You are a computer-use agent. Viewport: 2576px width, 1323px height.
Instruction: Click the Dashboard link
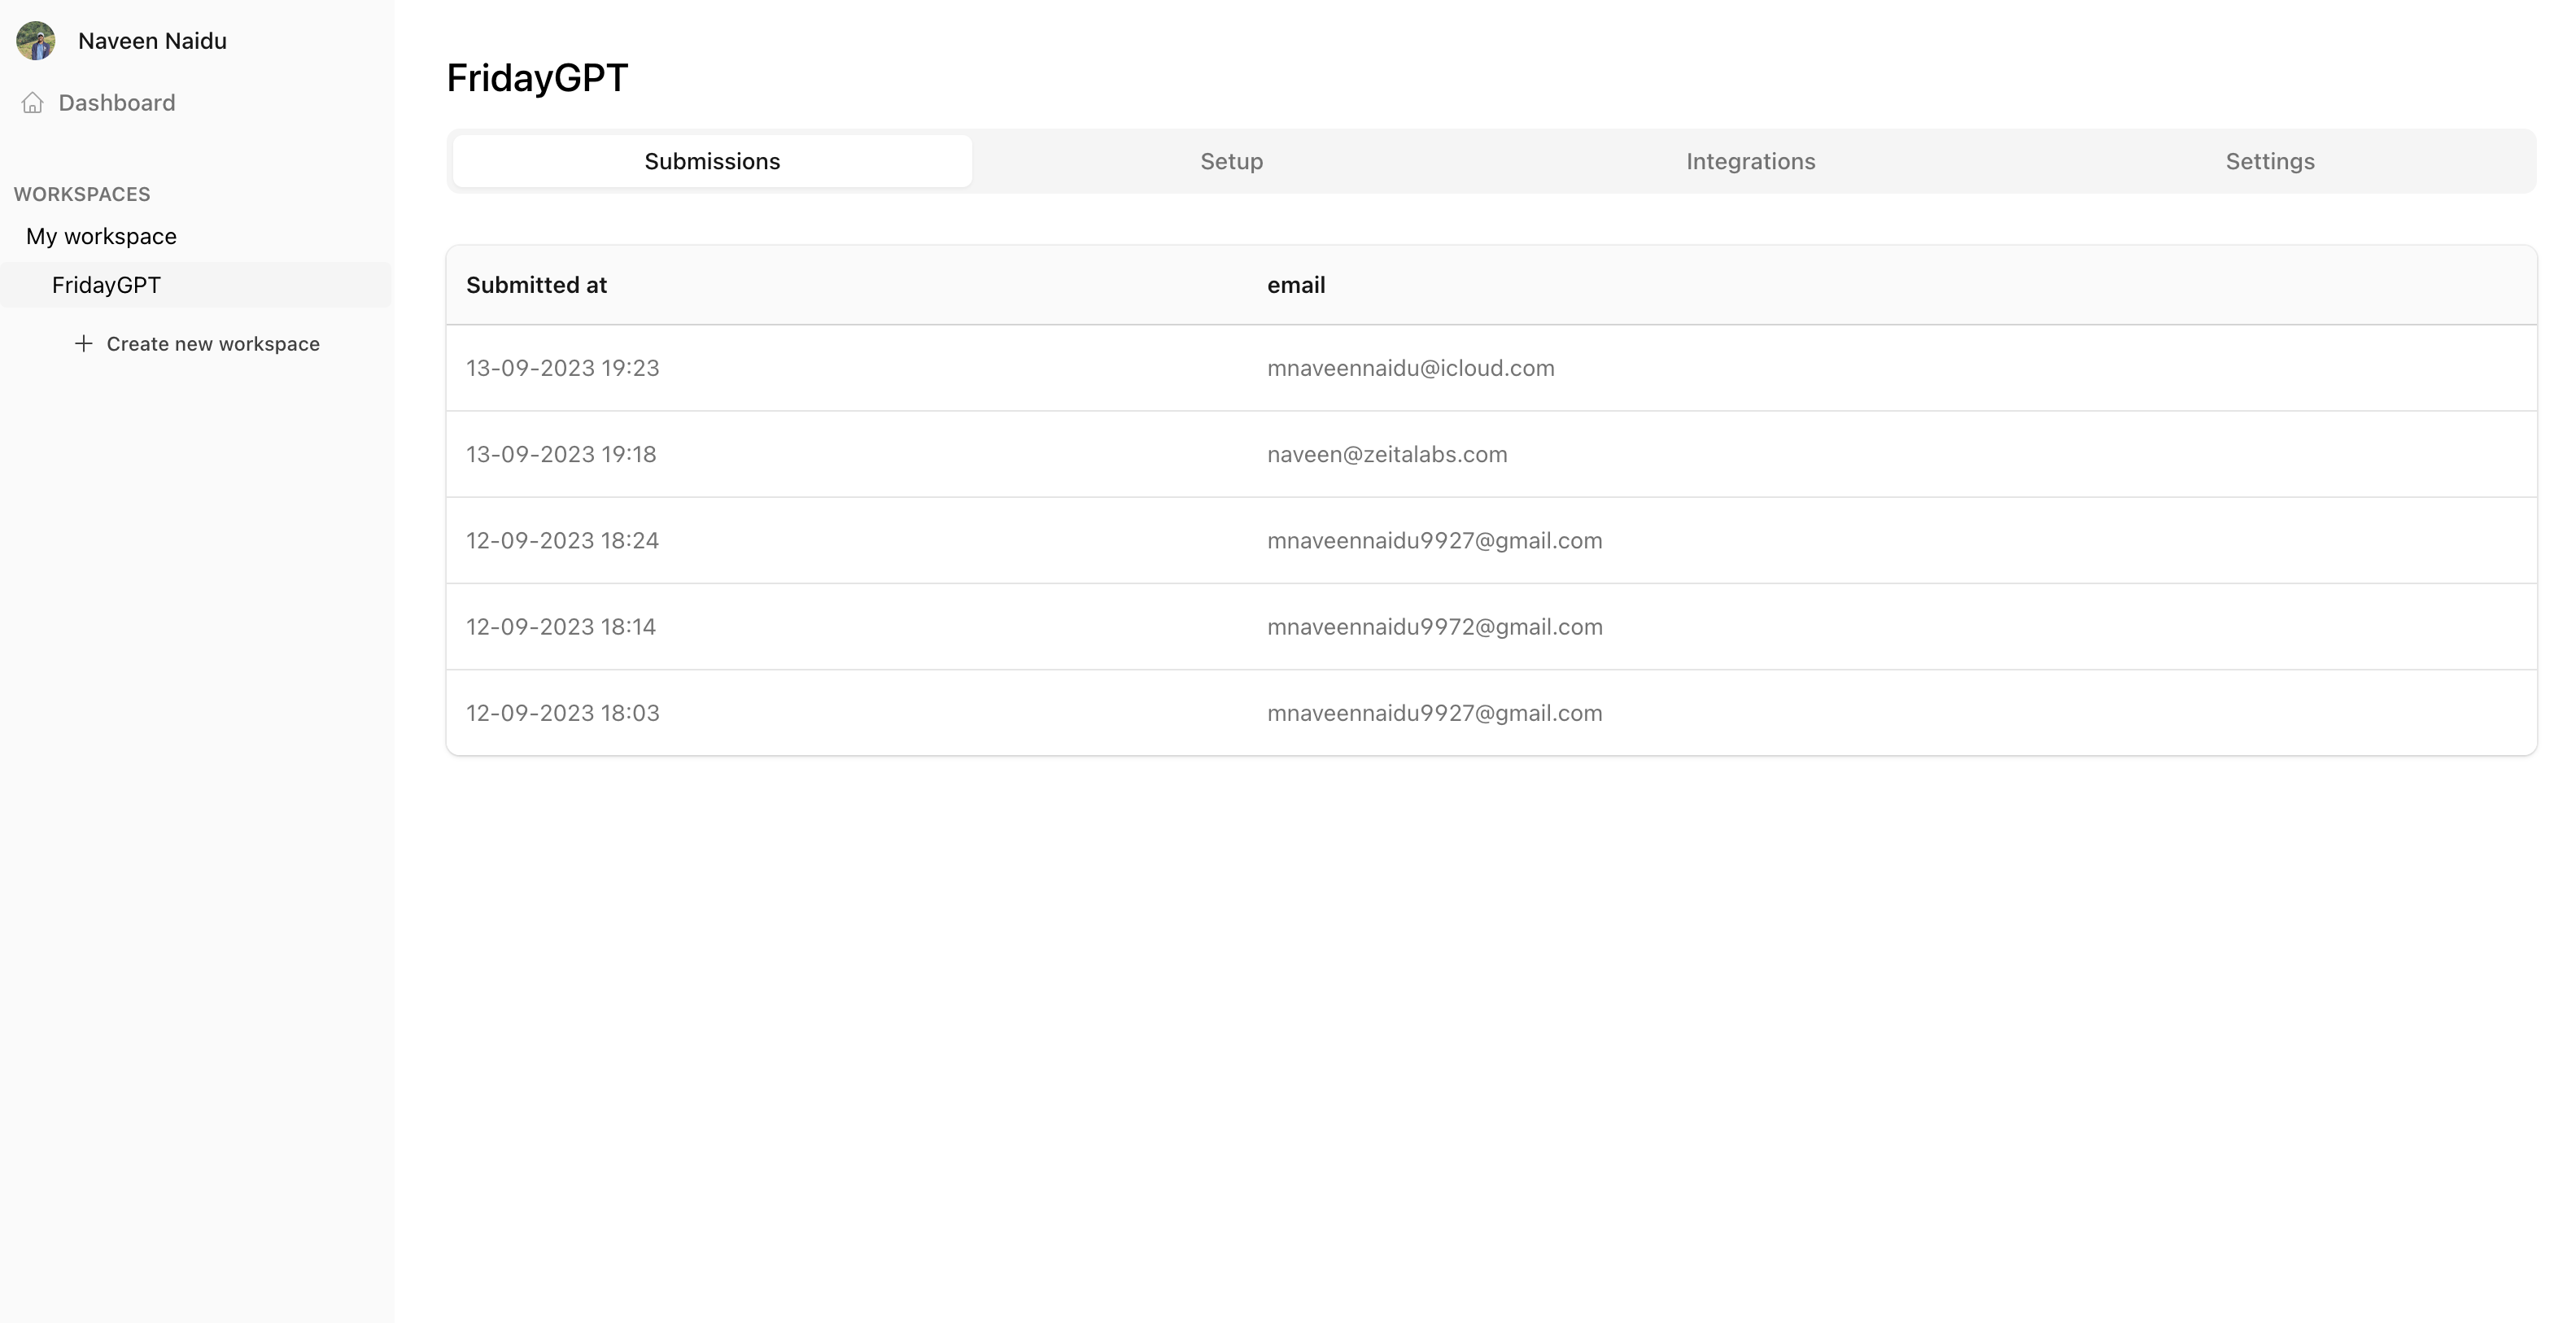116,102
